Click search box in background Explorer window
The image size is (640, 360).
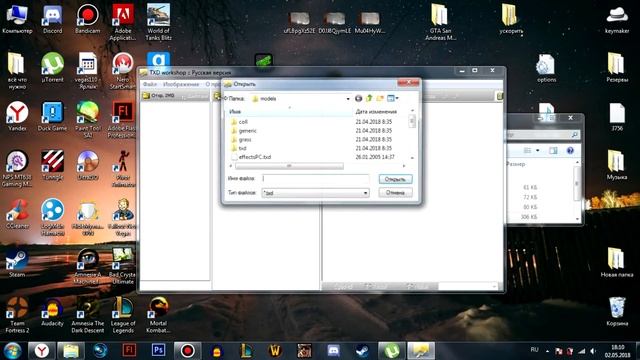point(542,134)
